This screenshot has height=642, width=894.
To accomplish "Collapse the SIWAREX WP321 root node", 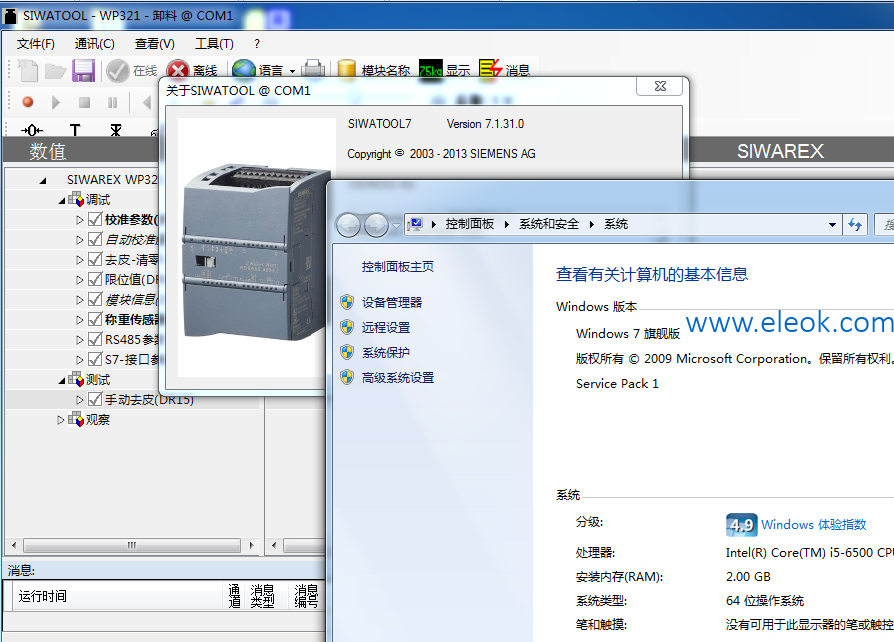I will 43,181.
